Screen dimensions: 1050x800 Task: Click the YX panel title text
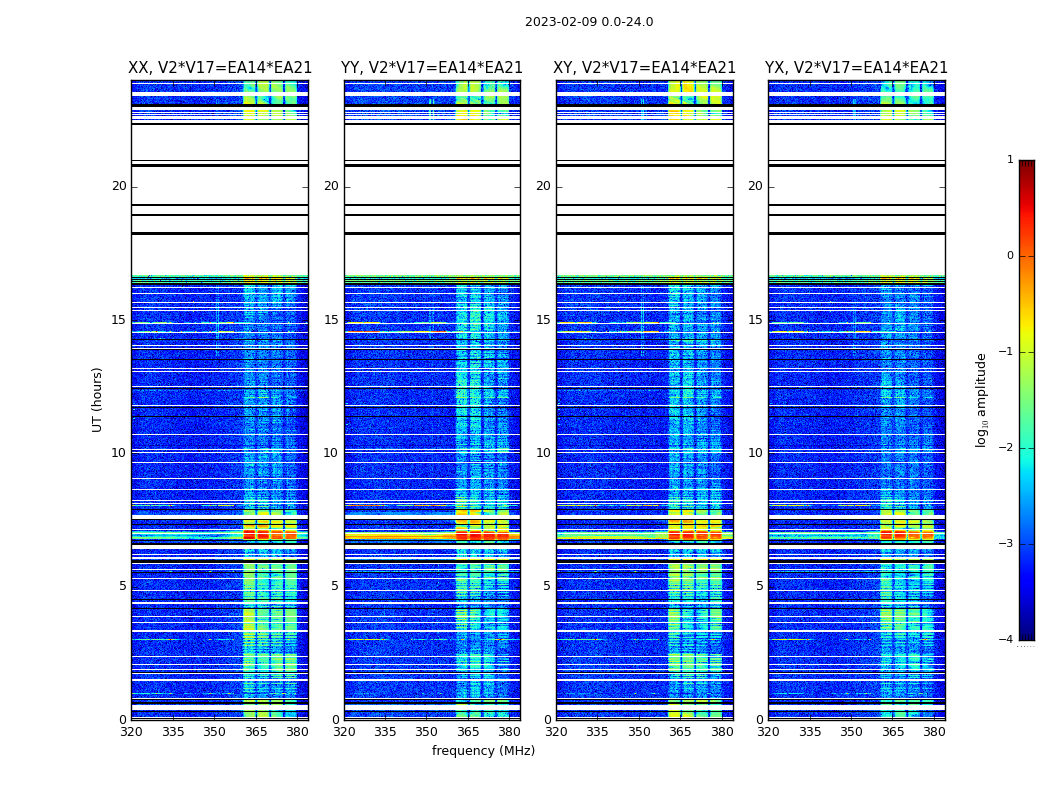[856, 68]
